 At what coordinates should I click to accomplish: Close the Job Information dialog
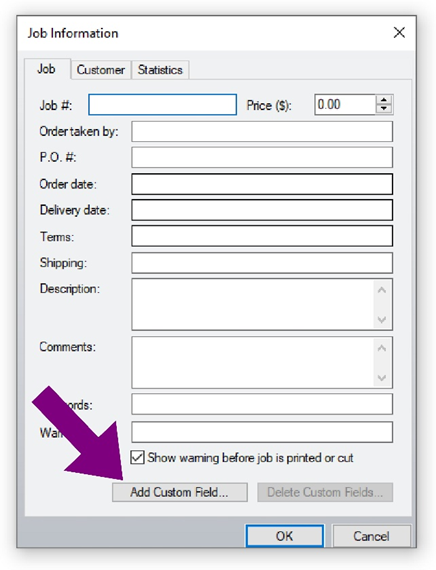pos(399,32)
